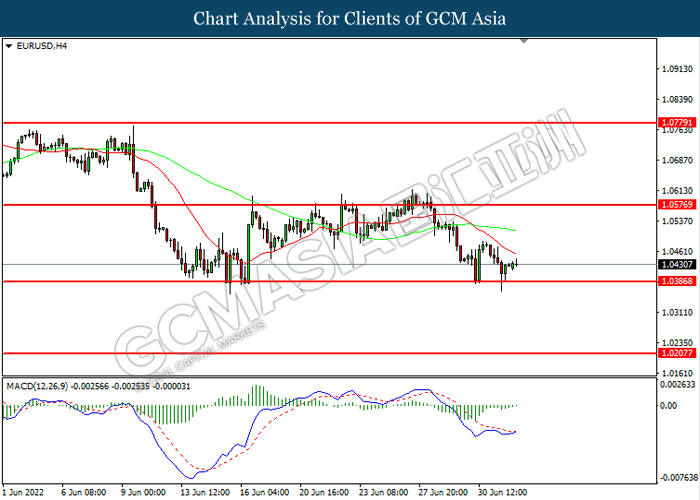Click the EURUSD,H4 symbol label
Image resolution: width=700 pixels, height=500 pixels.
[x=42, y=46]
